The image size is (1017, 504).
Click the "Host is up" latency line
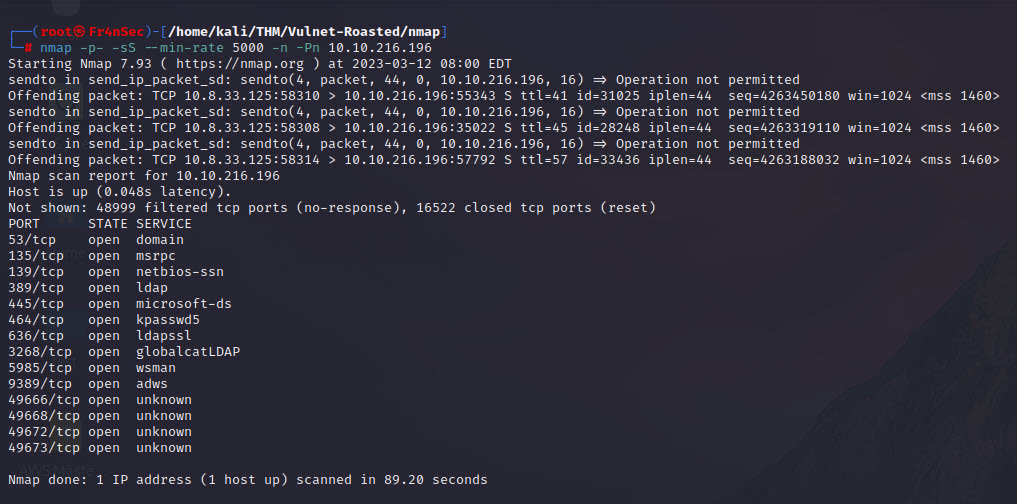119,192
